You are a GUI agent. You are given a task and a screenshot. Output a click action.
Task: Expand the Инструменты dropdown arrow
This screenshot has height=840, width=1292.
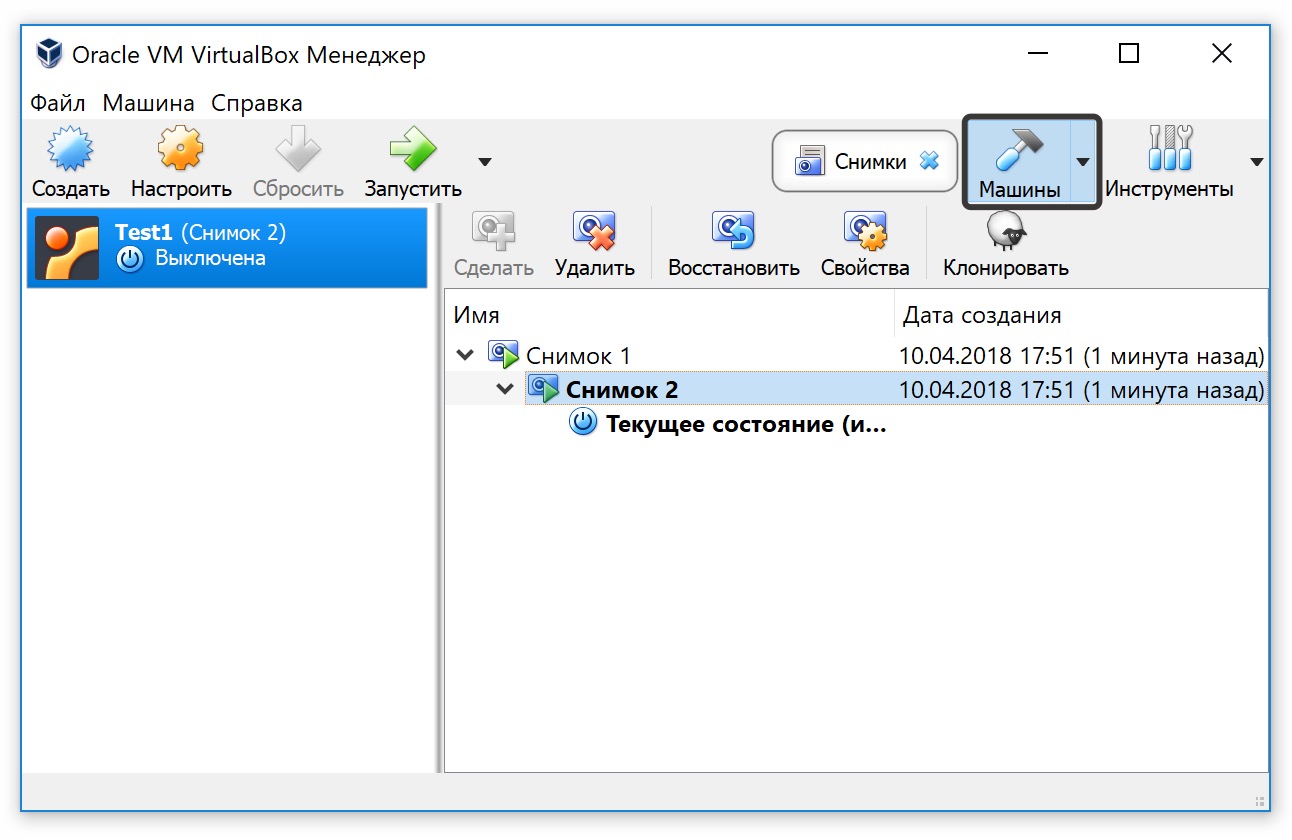click(x=1257, y=162)
